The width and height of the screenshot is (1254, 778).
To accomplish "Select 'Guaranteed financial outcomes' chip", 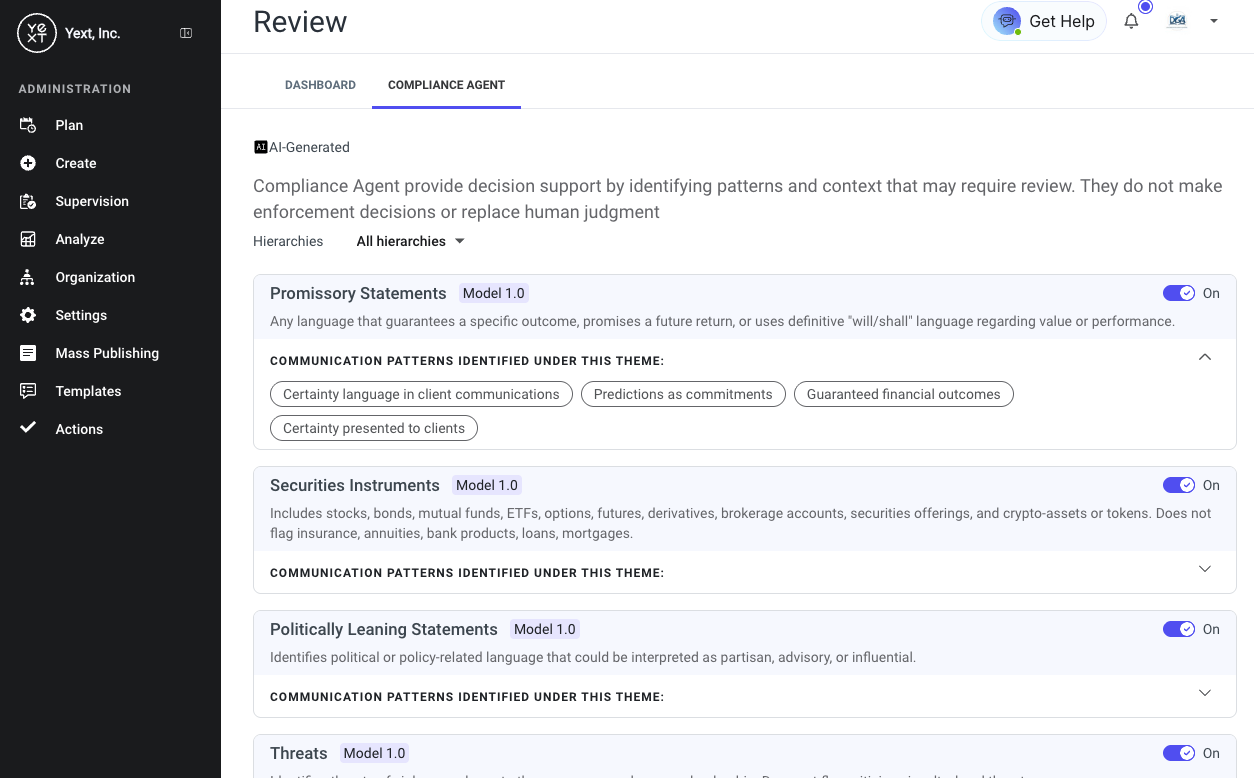I will [904, 394].
